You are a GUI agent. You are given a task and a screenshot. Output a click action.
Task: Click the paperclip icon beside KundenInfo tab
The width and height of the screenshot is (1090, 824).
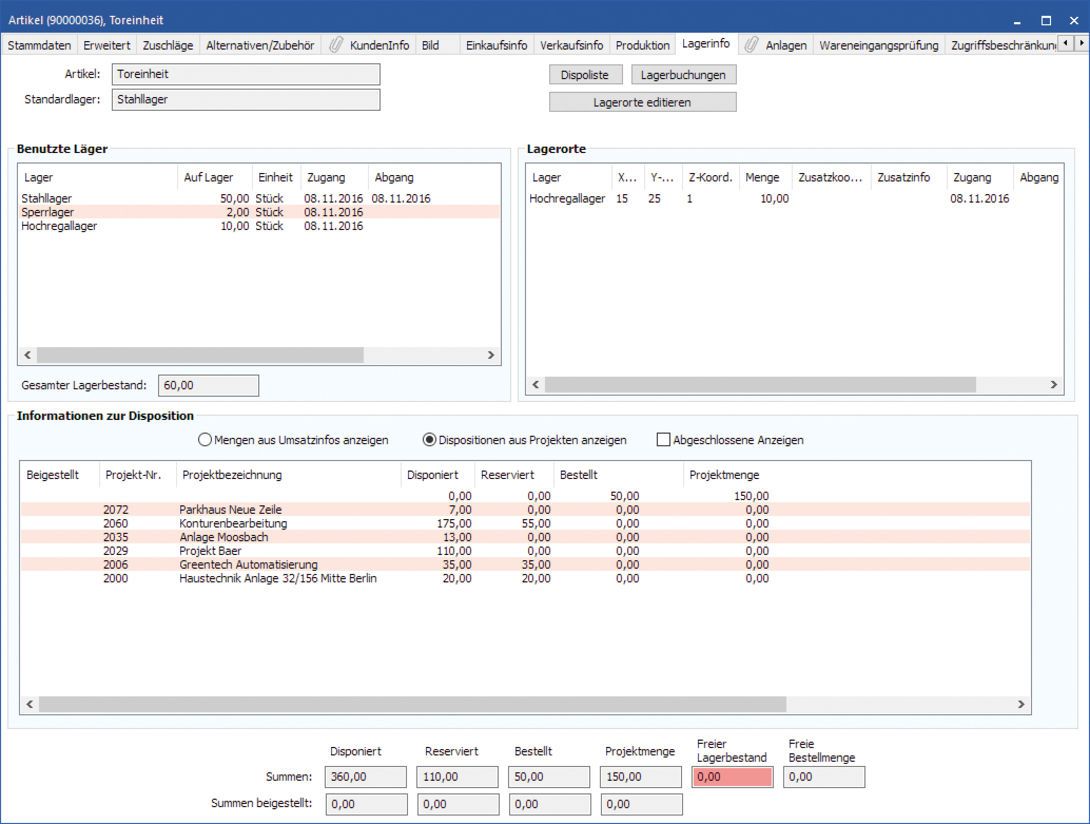336,45
